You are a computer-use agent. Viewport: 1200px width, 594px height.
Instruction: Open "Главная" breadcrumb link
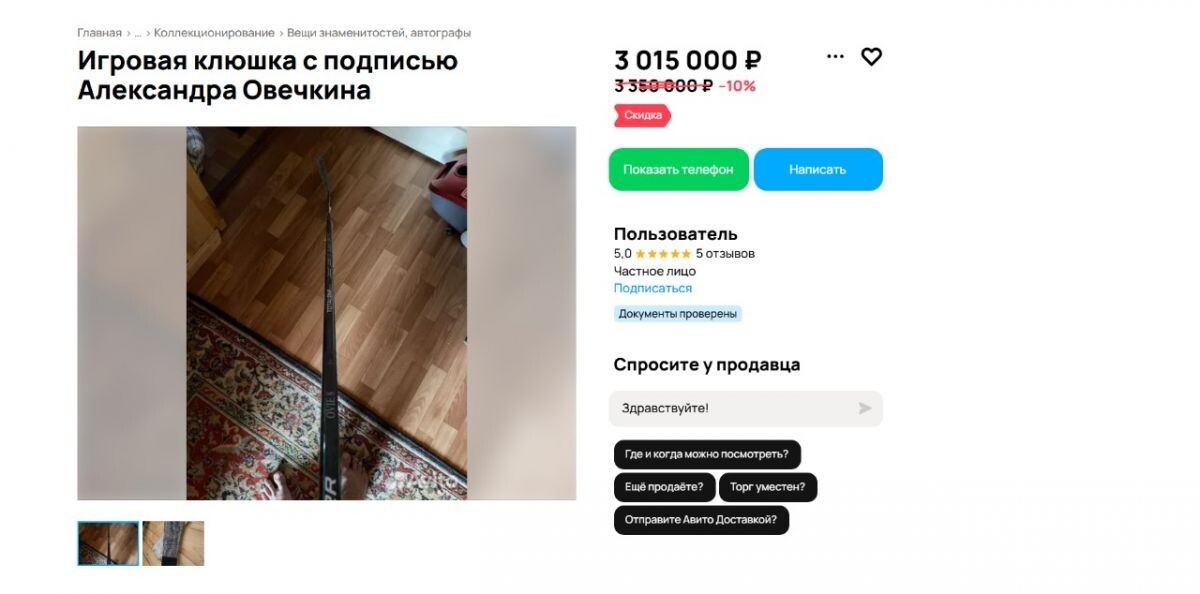pyautogui.click(x=99, y=33)
